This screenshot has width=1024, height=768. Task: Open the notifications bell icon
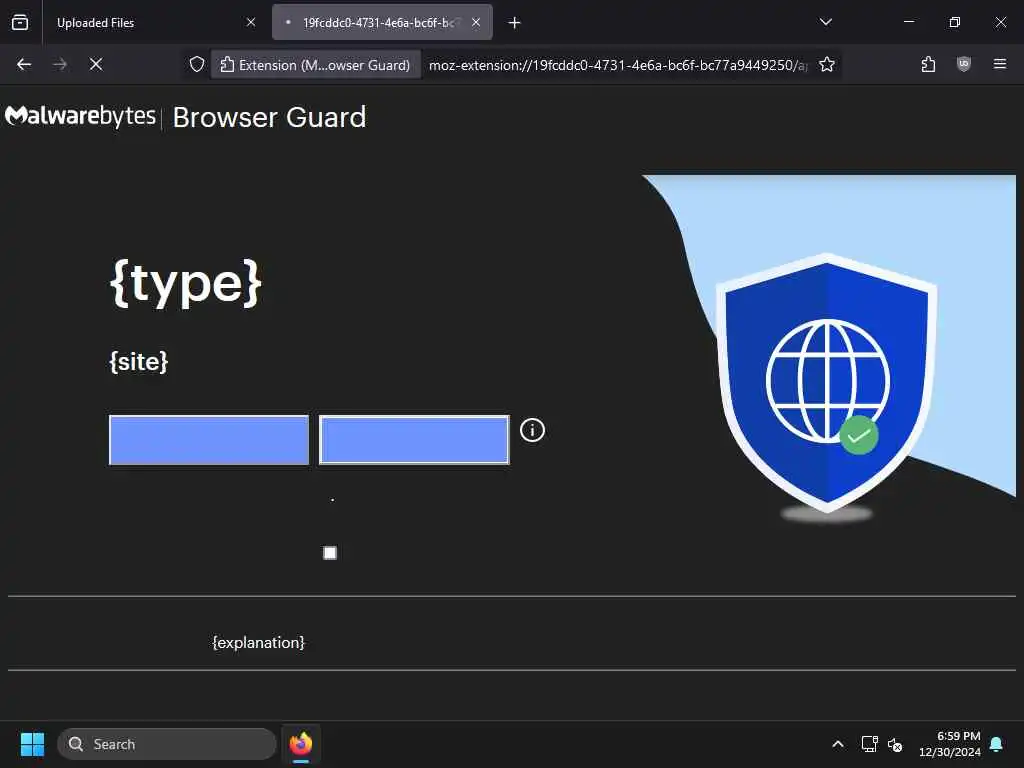[x=997, y=744]
